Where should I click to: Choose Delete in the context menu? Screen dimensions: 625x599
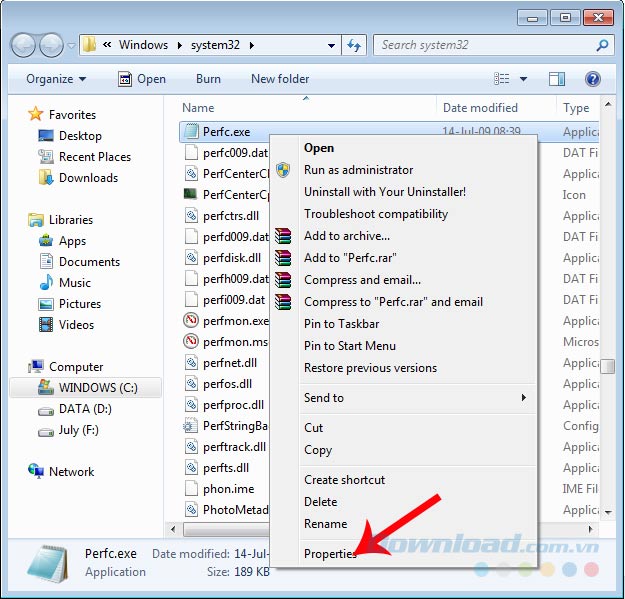click(x=320, y=501)
